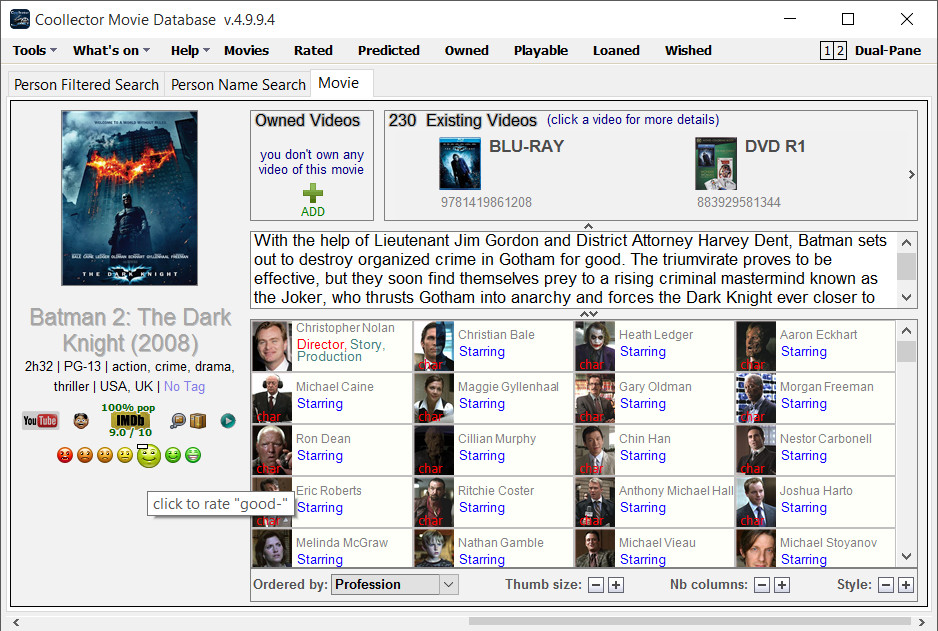This screenshot has width=938, height=631.
Task: Open the Loaned list
Action: (616, 51)
